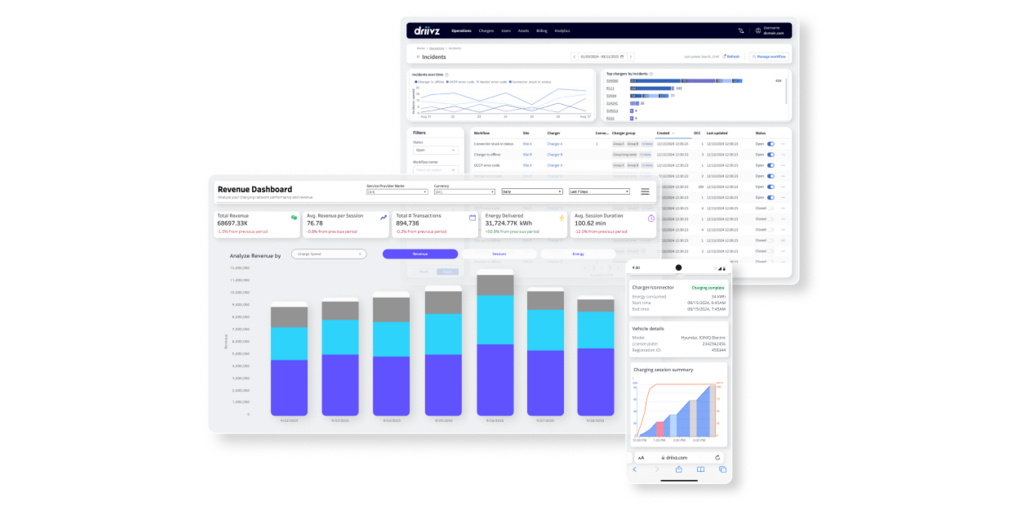The height and width of the screenshot is (512, 1024).
Task: Click the Energy Delivered lightning bolt icon
Action: tap(562, 217)
